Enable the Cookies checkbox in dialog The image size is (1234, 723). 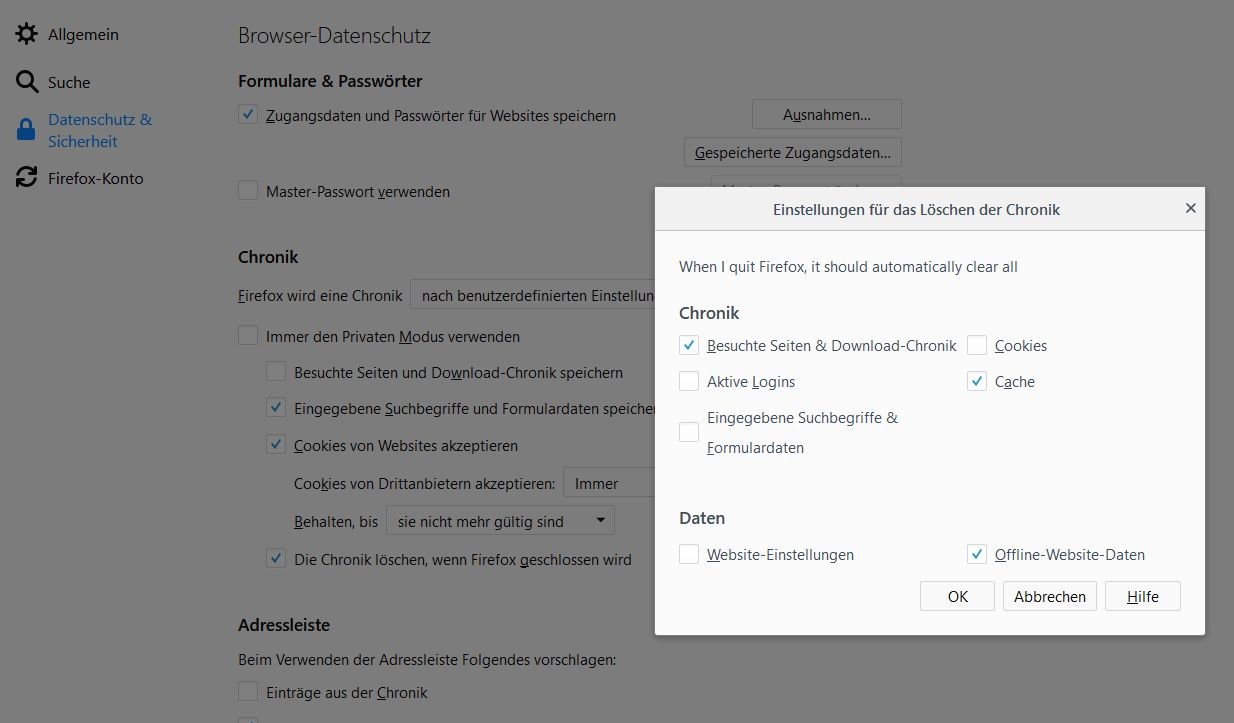point(977,345)
